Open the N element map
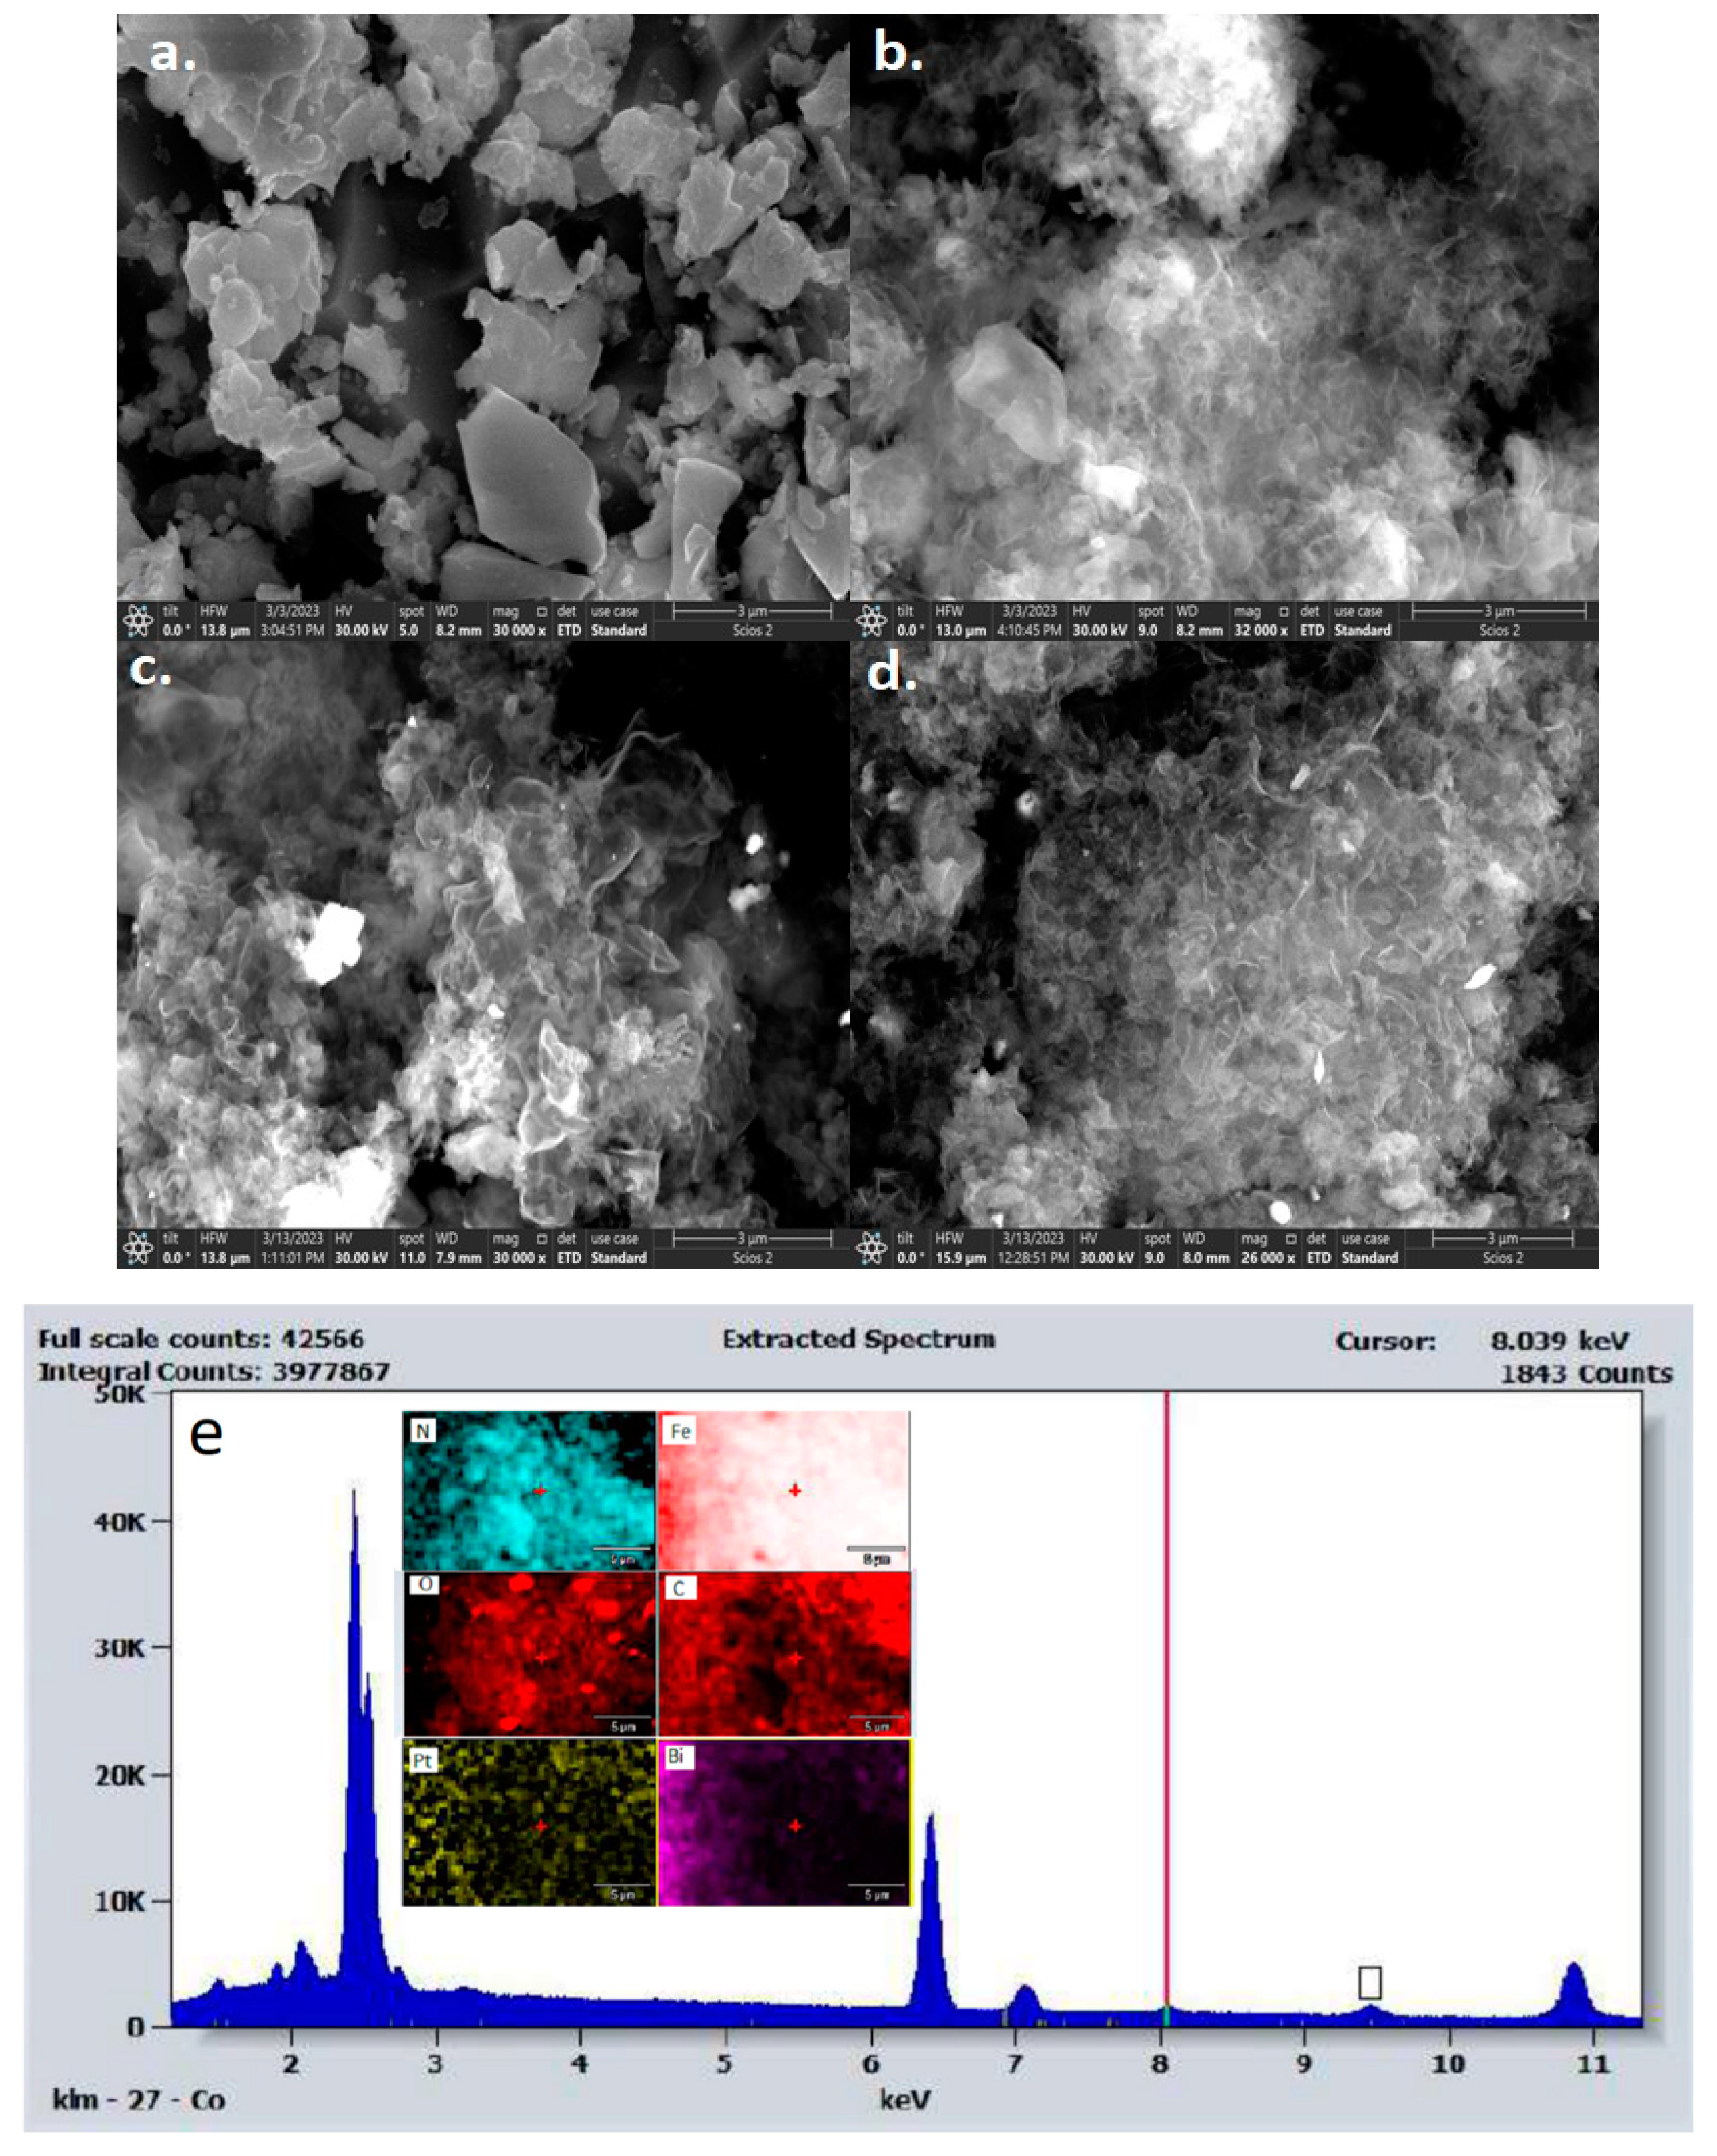Screen dimensions: 1717x2156 (x=528, y=1490)
